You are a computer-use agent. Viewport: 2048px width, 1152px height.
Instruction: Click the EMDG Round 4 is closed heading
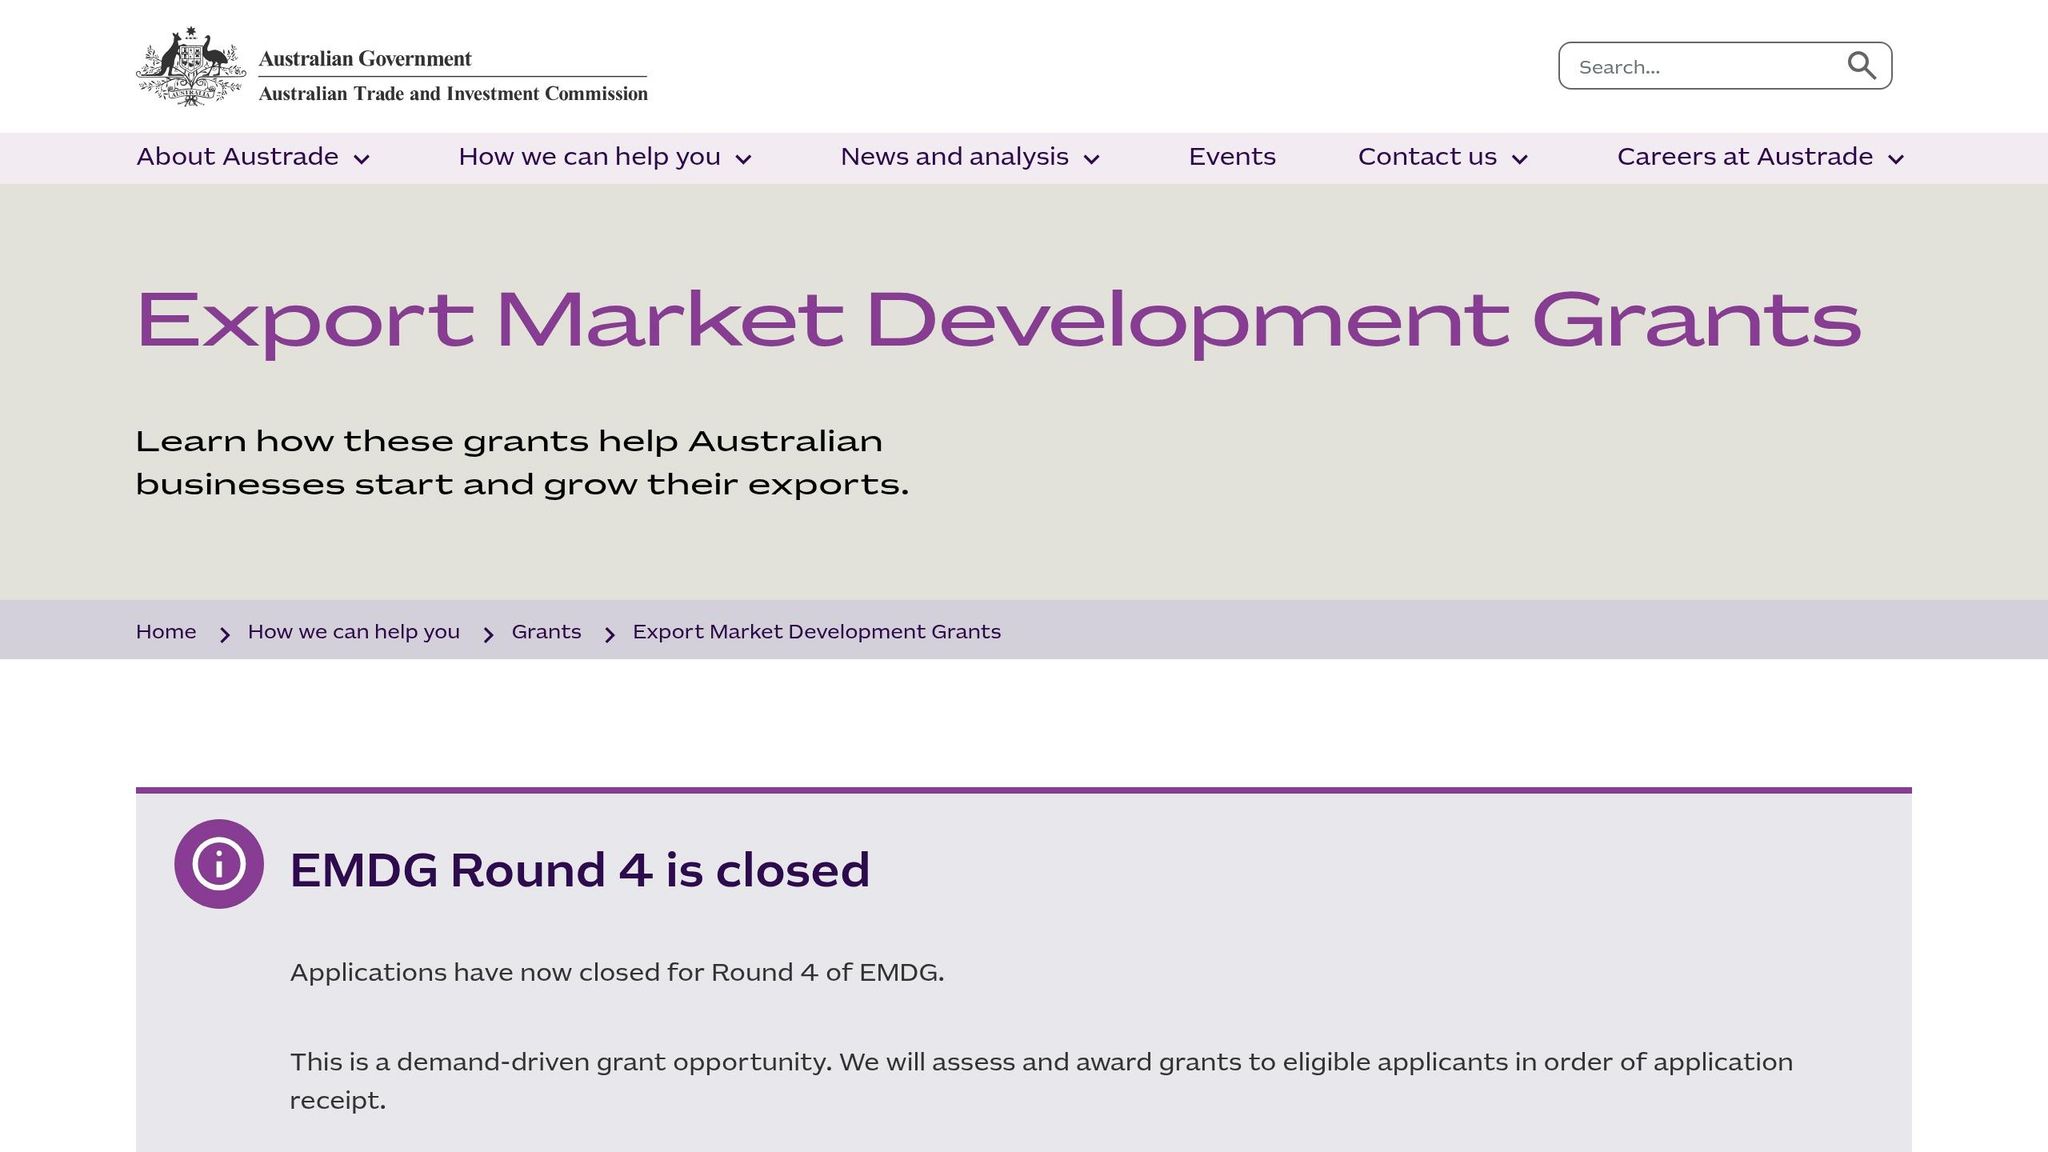[x=580, y=869]
